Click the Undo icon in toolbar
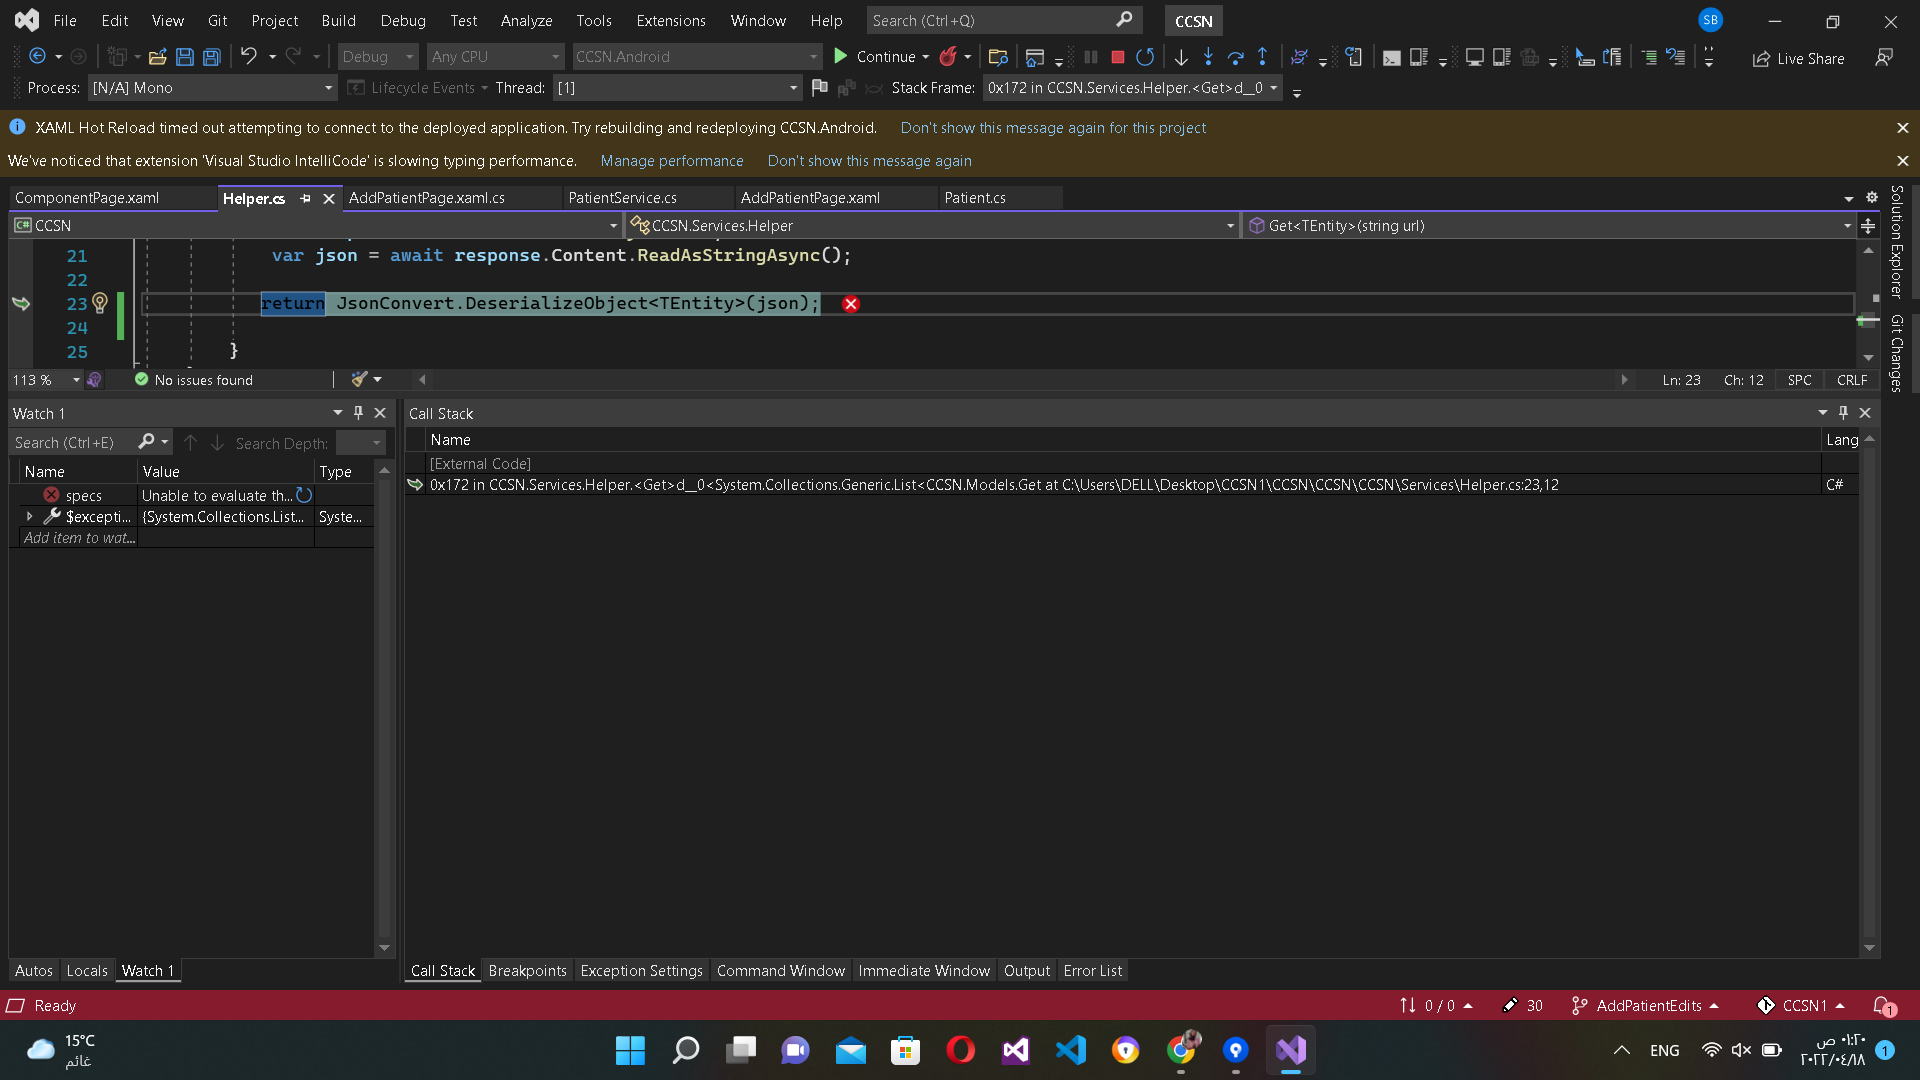 (x=249, y=57)
